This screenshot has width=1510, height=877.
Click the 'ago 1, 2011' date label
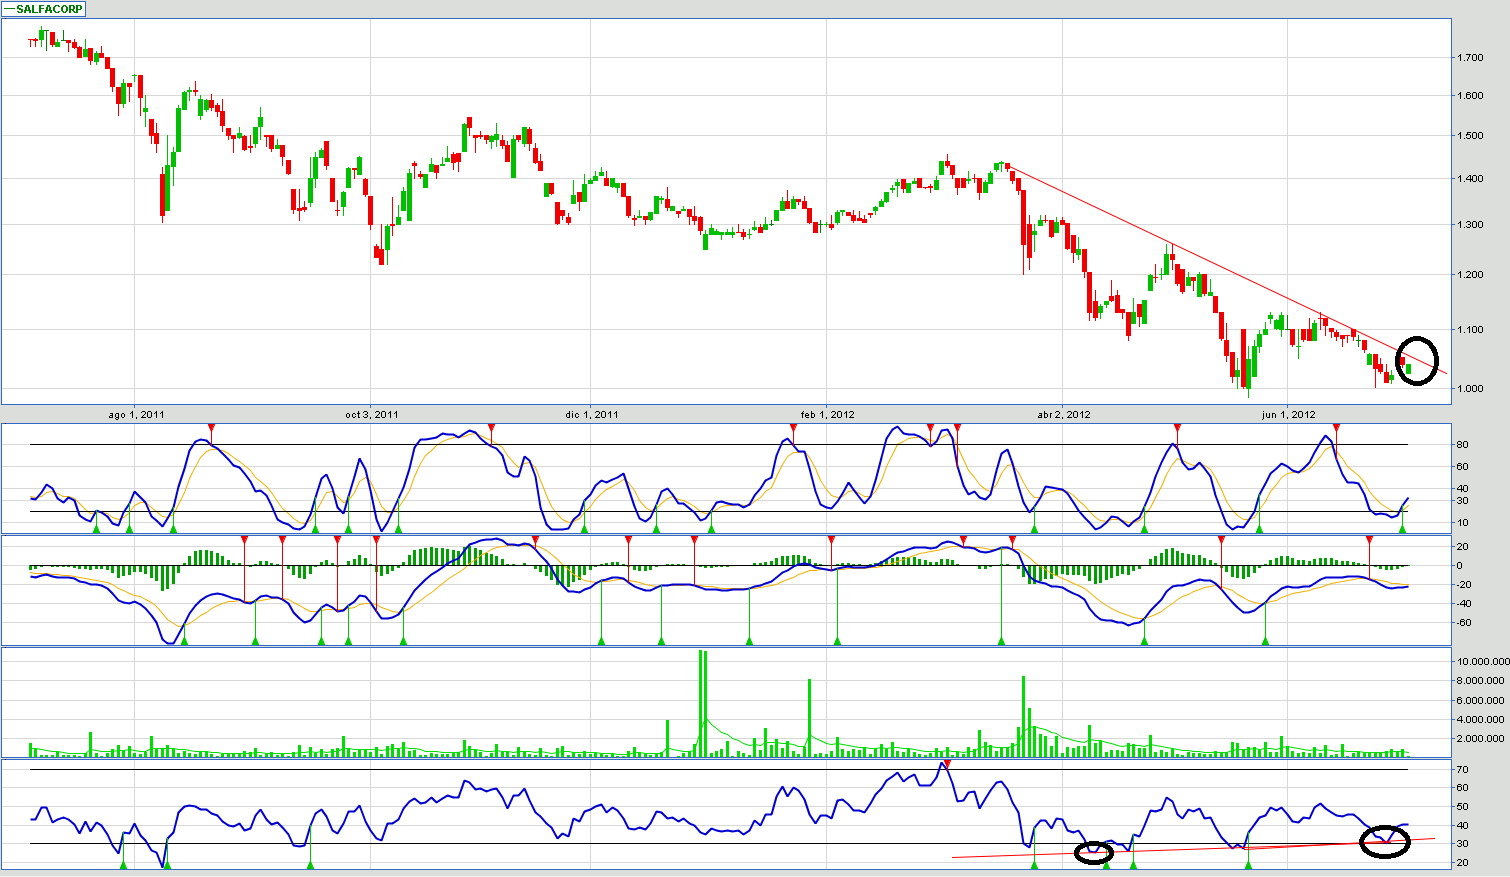pyautogui.click(x=137, y=414)
